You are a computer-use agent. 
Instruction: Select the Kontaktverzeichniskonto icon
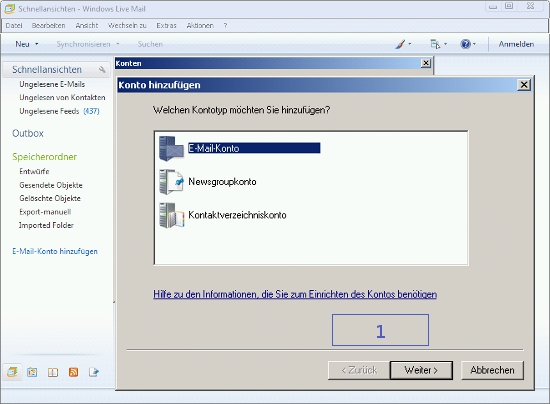coord(171,215)
